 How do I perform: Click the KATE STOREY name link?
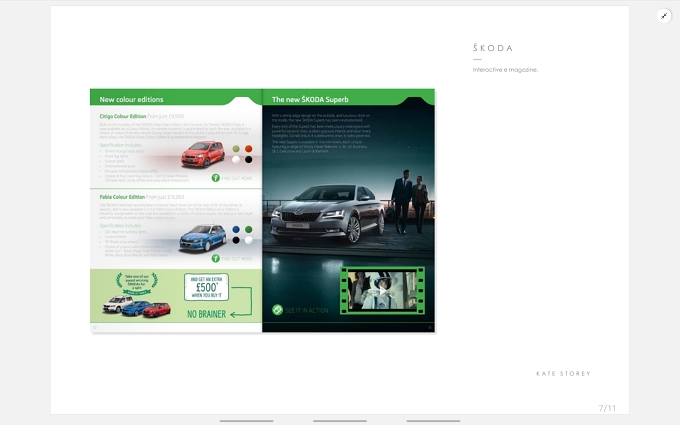coord(563,373)
